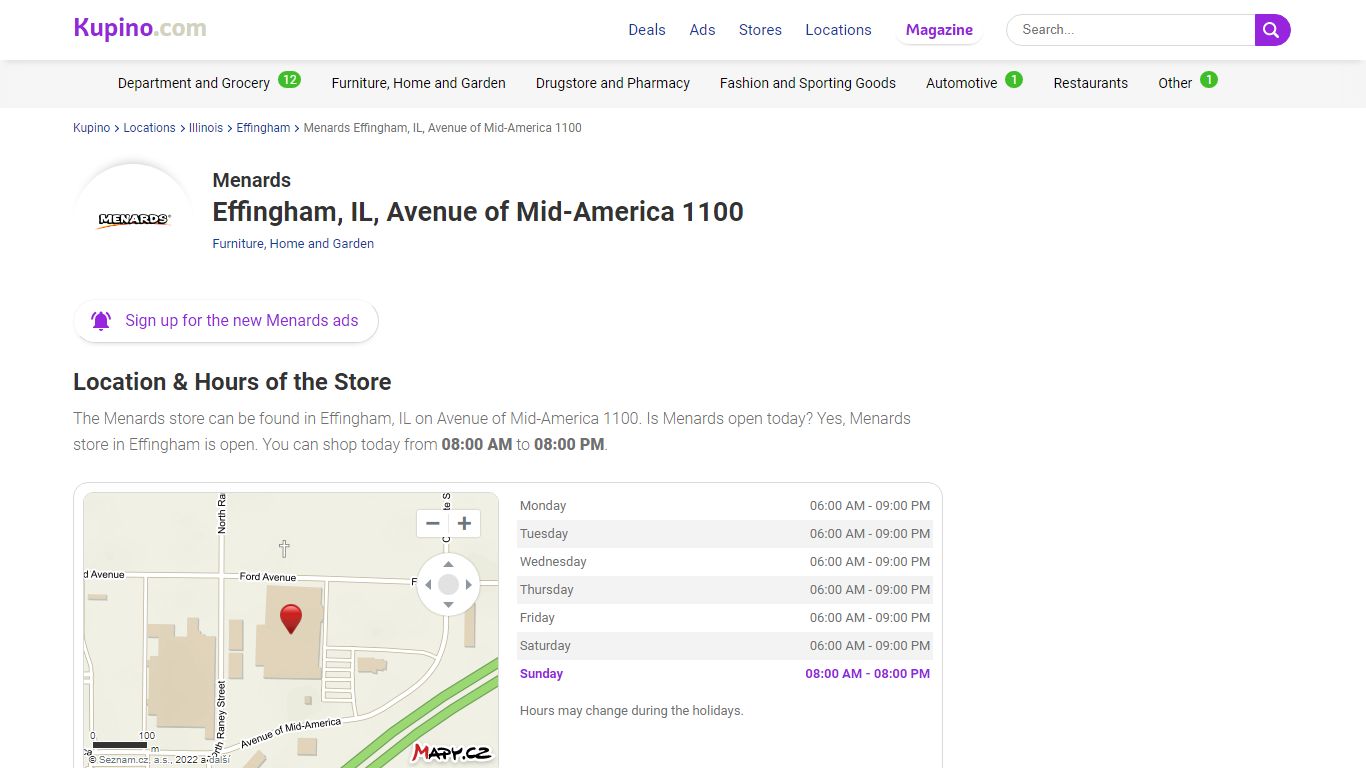Go to Kupino.com home via logo
This screenshot has width=1366, height=768.
[140, 28]
